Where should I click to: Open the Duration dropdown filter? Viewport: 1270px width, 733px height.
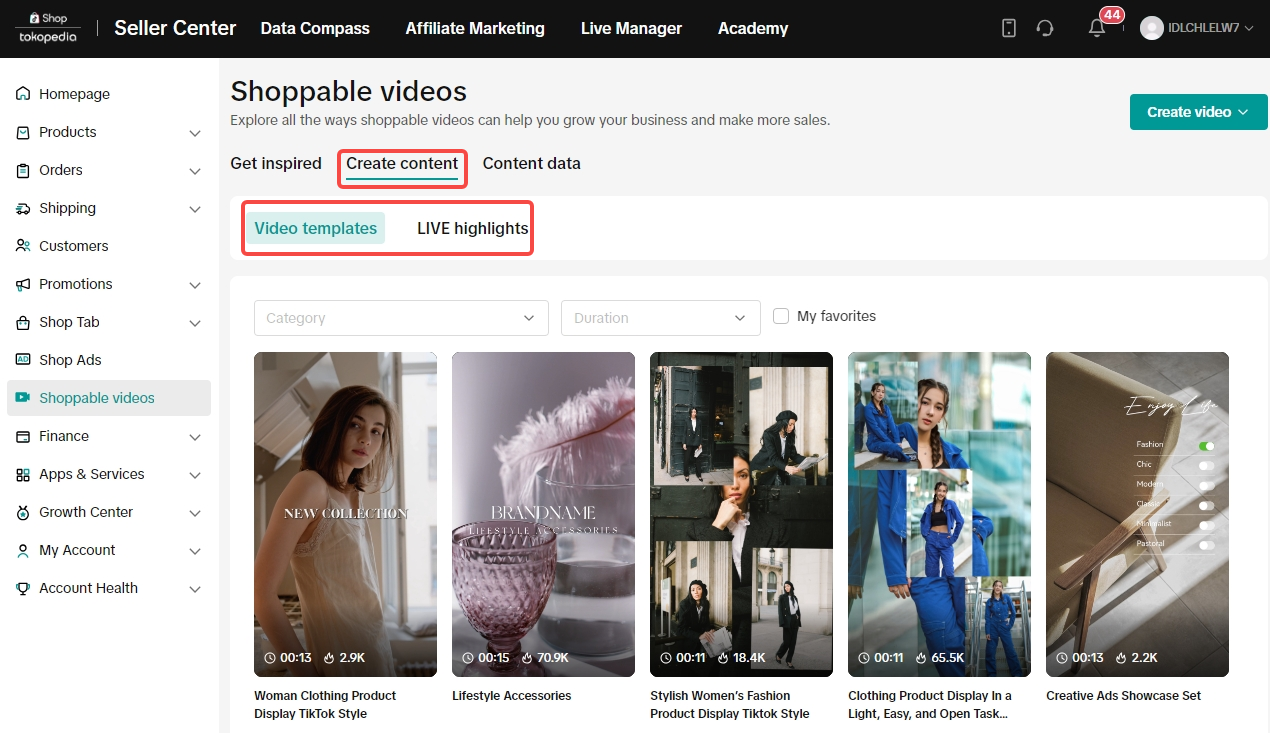tap(660, 318)
